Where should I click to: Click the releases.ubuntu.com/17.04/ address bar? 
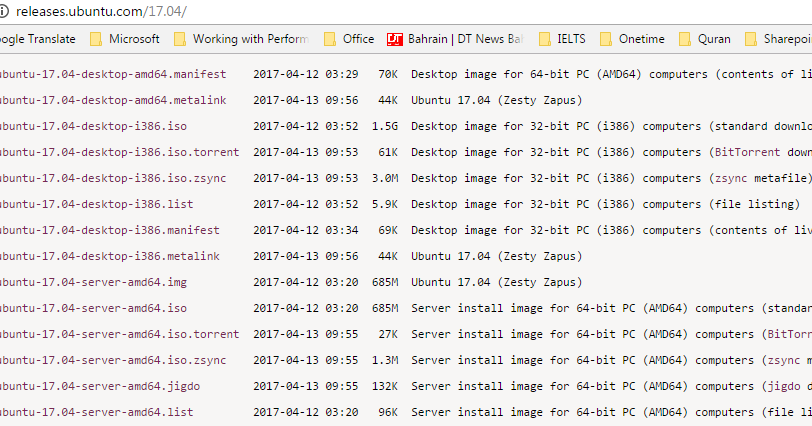pyautogui.click(x=101, y=11)
